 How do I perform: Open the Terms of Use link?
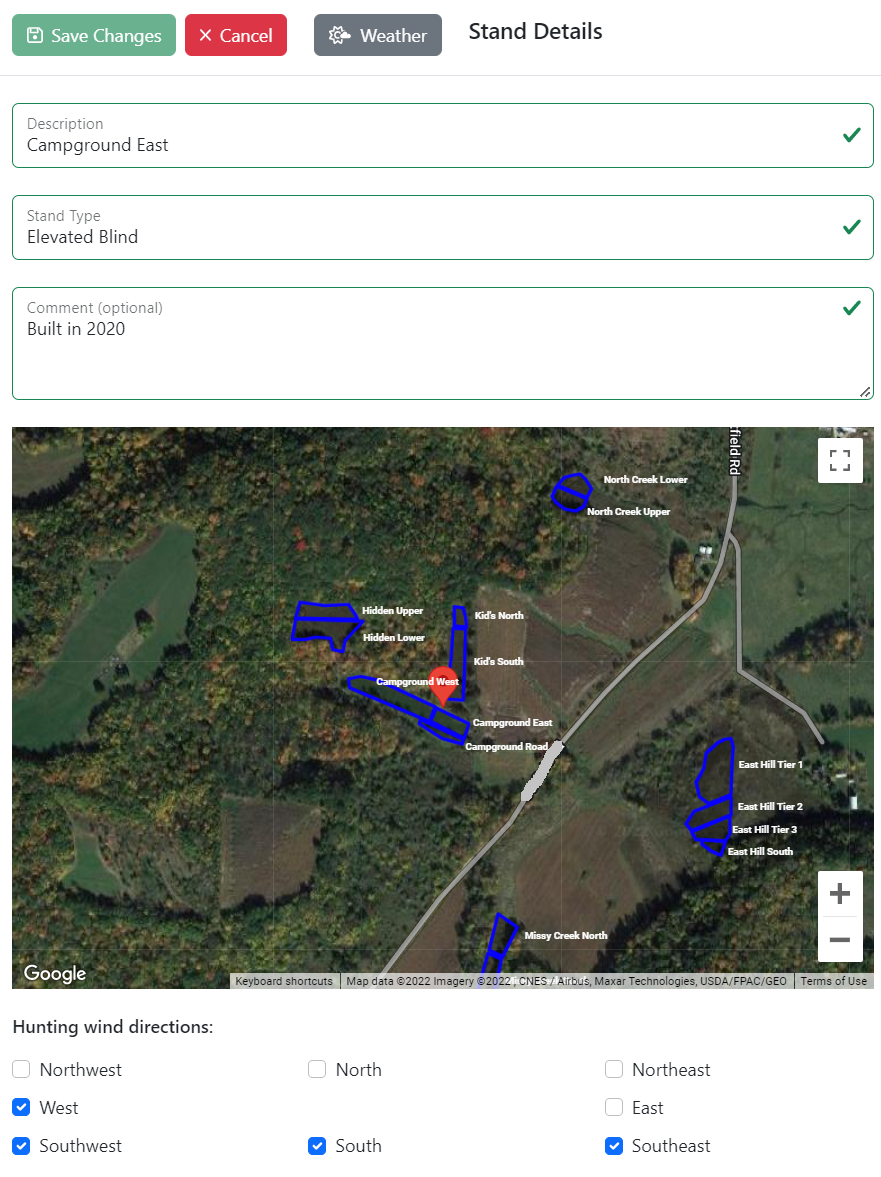pyautogui.click(x=833, y=981)
